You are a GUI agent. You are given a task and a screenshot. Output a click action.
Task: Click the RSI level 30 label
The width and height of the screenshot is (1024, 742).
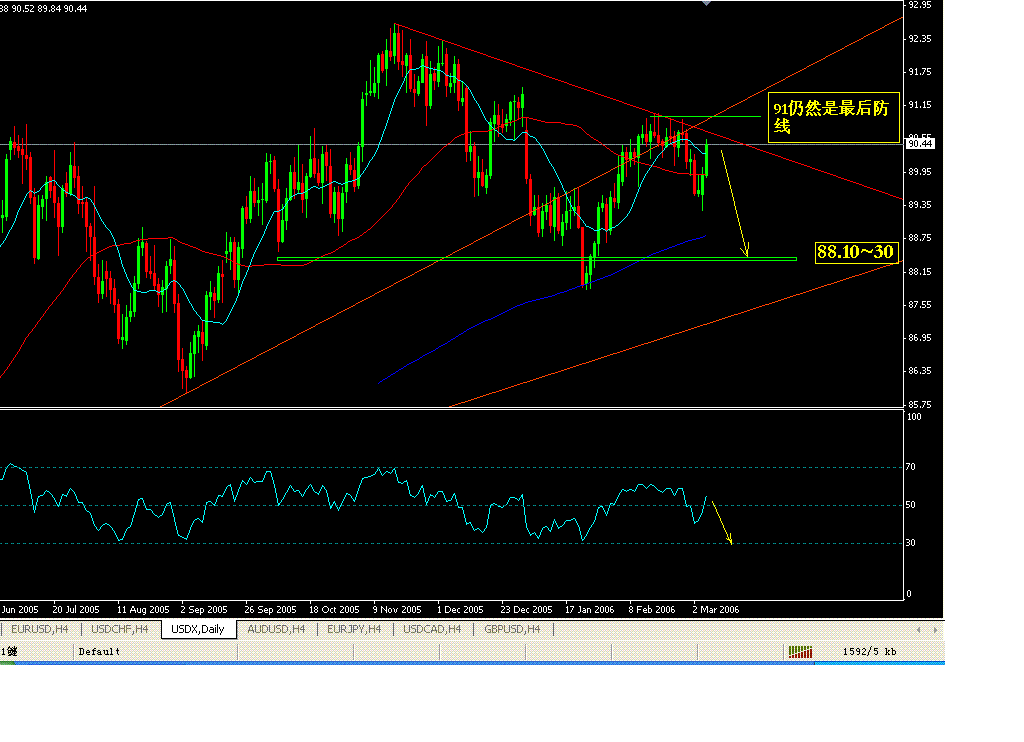911,542
